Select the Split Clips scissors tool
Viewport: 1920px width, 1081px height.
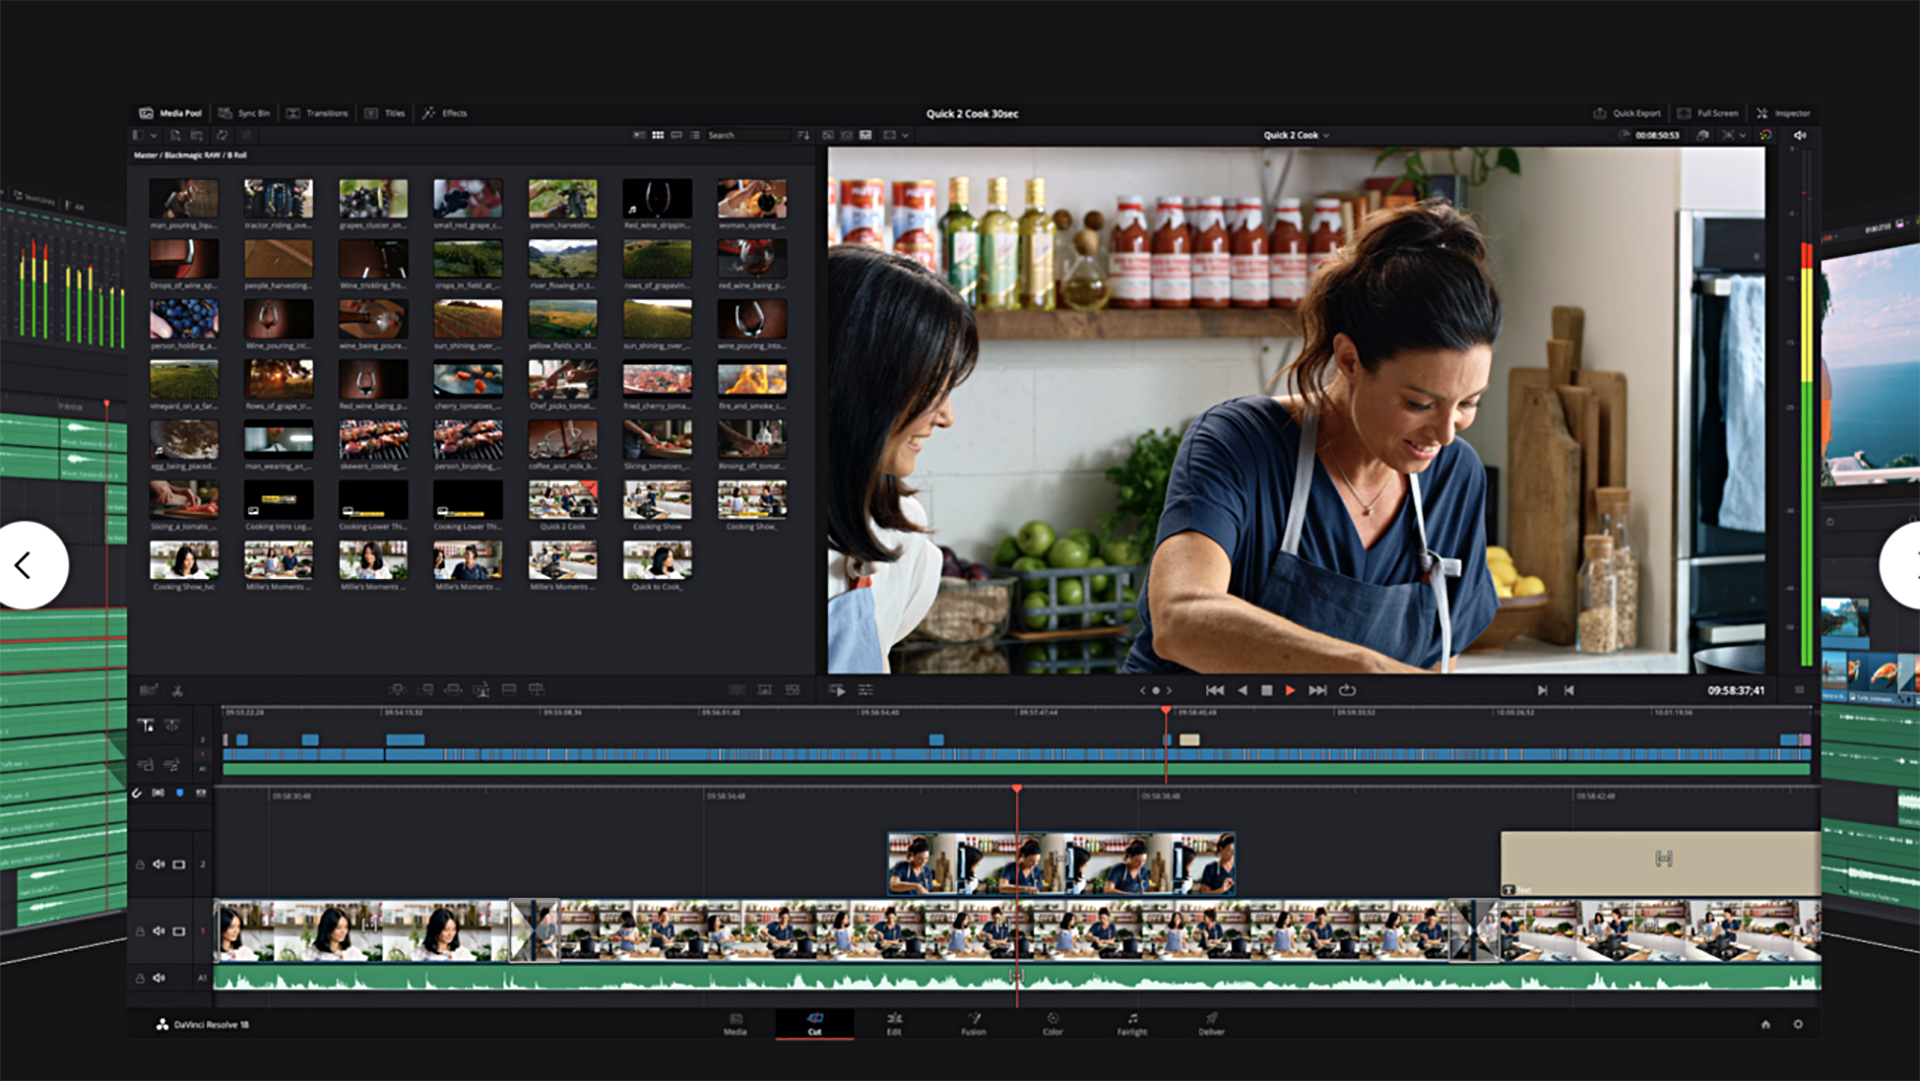(x=176, y=689)
